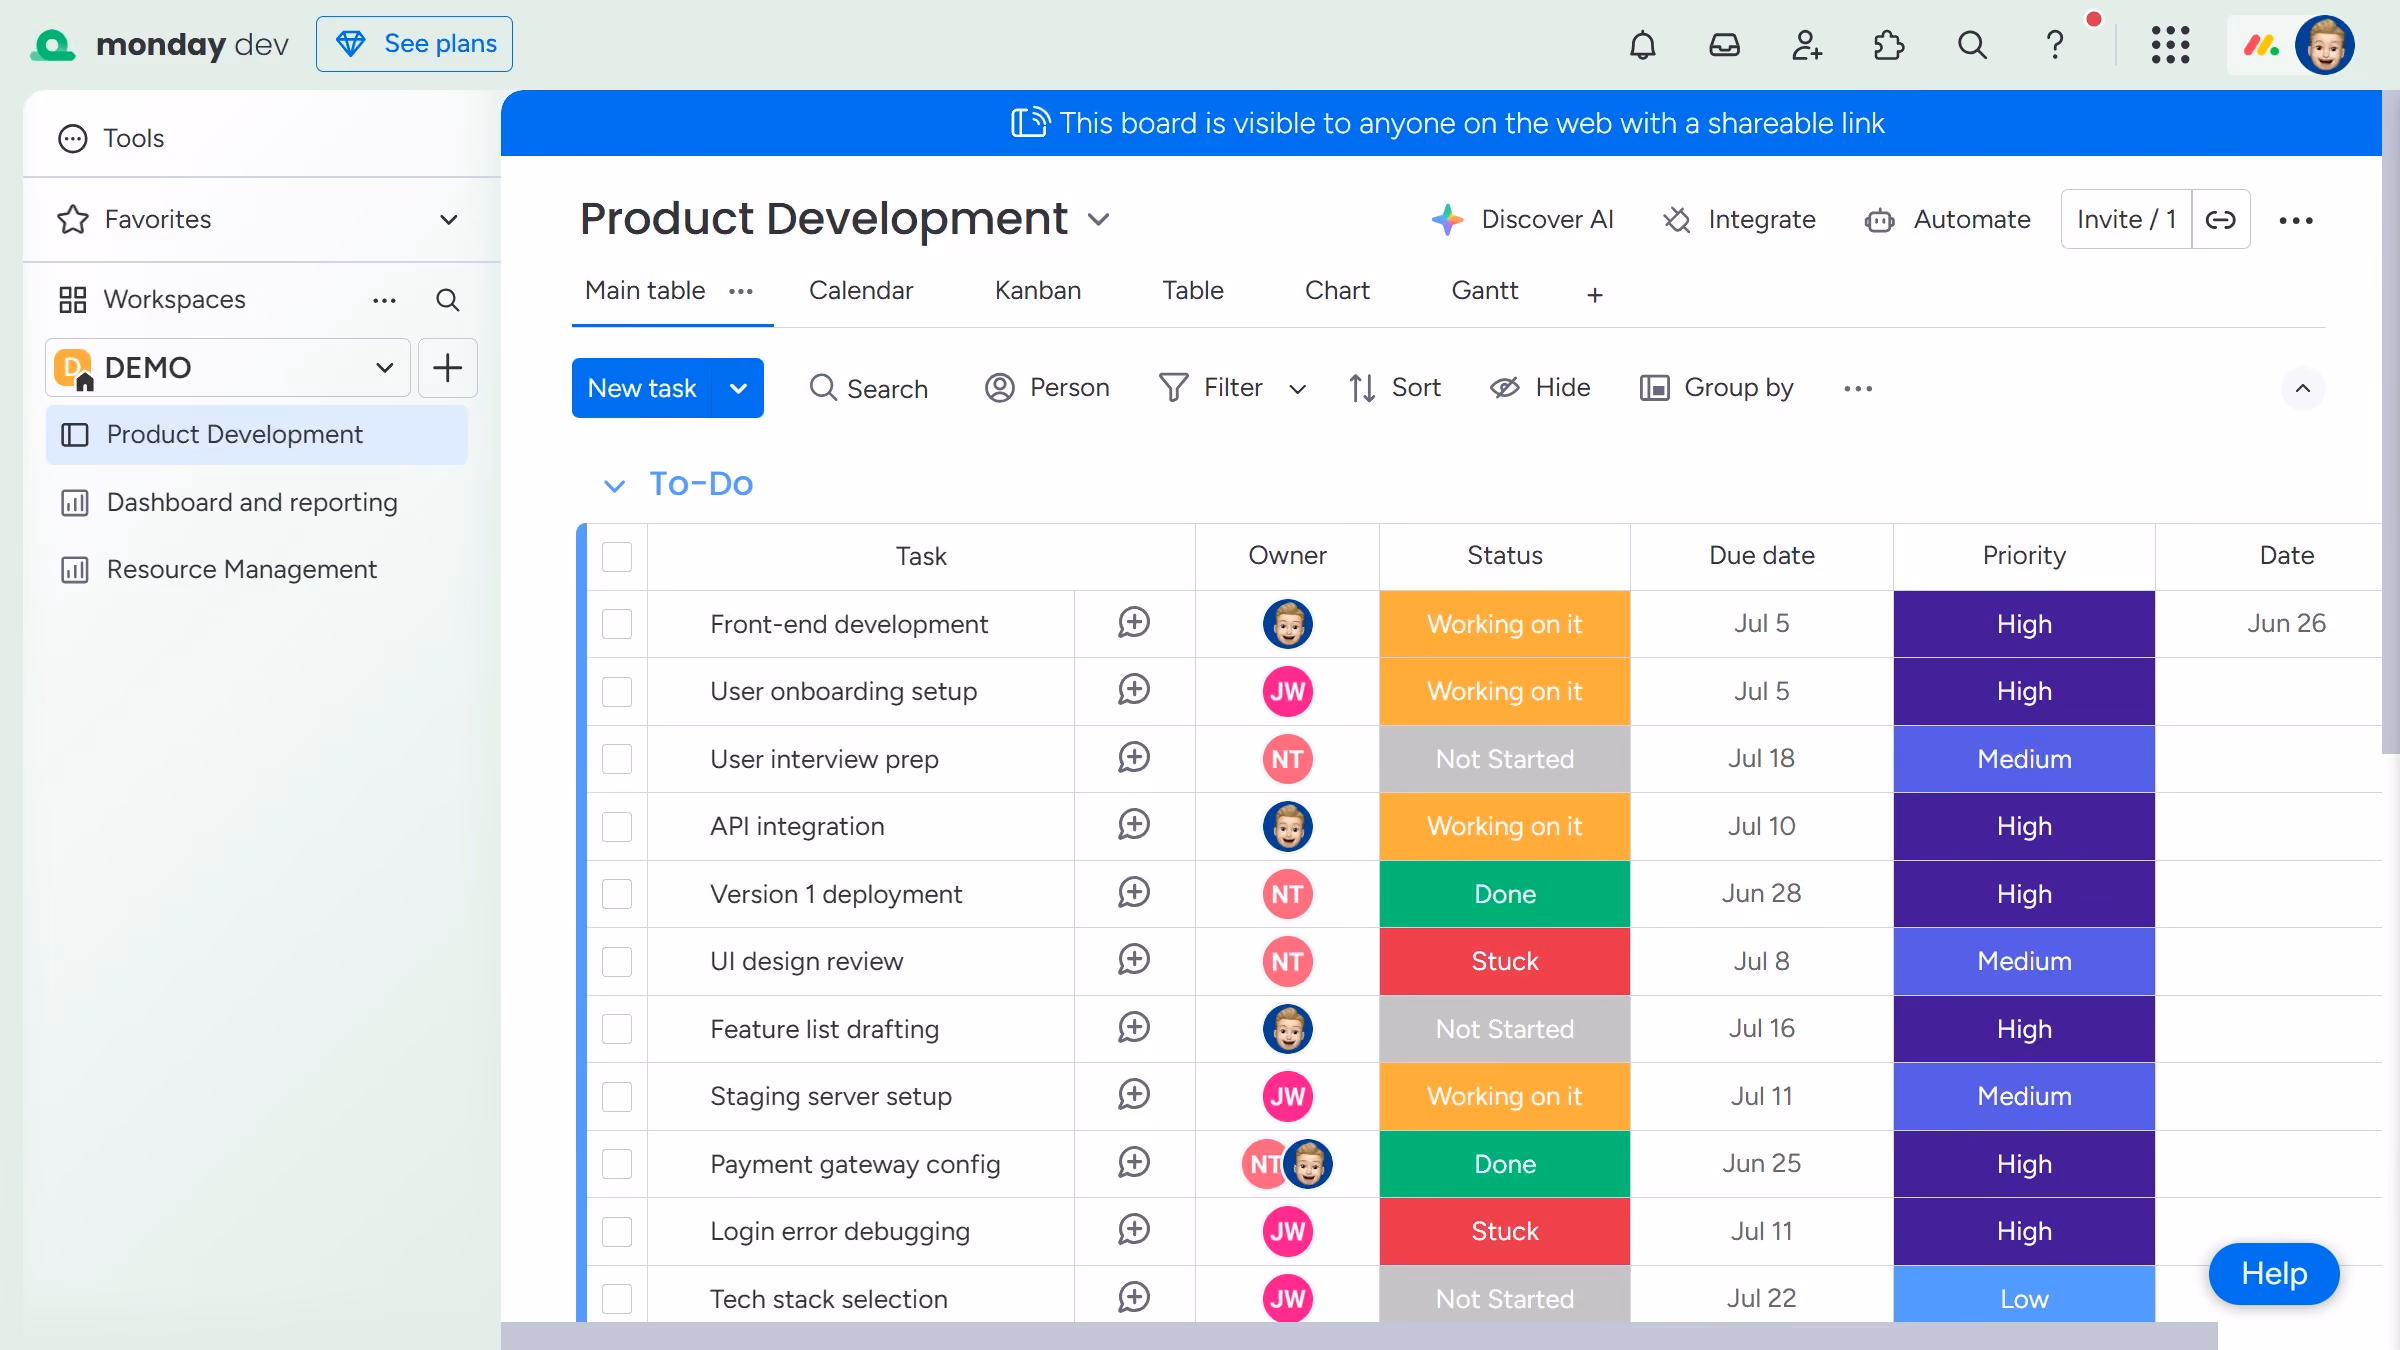Switch to the Chart view tab
The image size is (2400, 1350).
[x=1337, y=290]
